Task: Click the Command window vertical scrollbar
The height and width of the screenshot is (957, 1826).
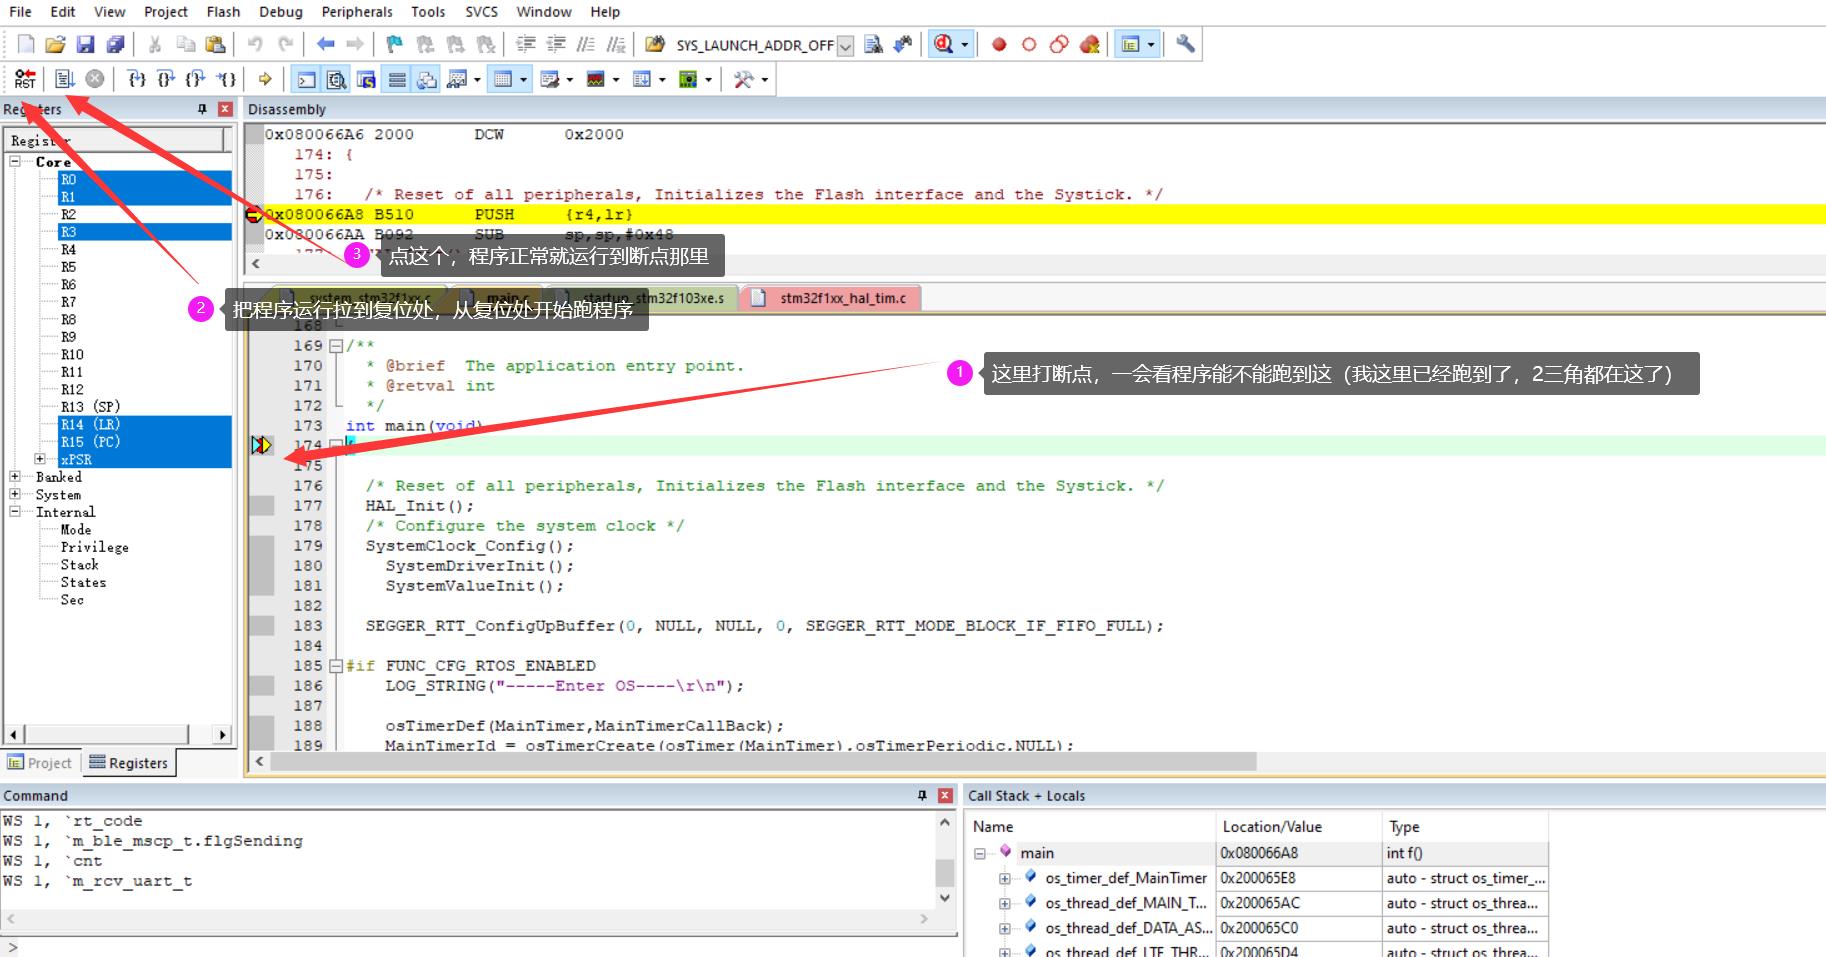Action: click(x=945, y=871)
